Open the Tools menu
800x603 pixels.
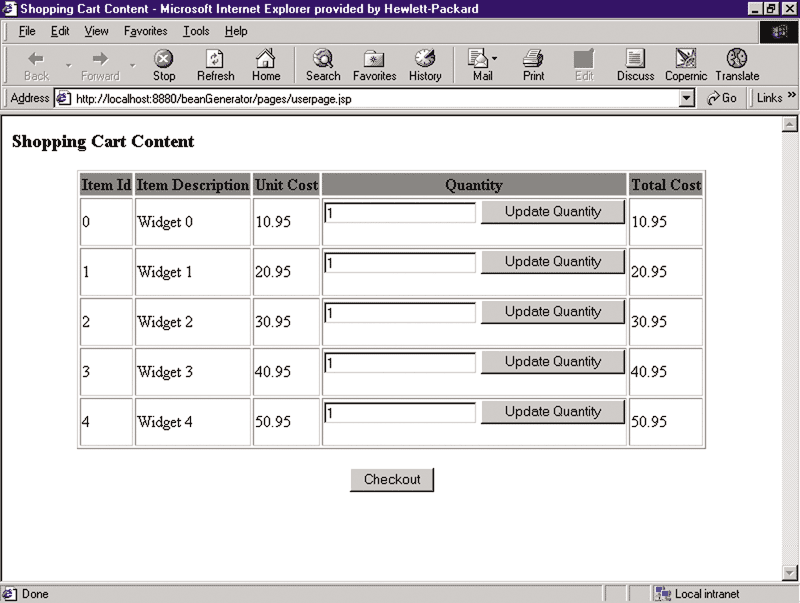[x=196, y=31]
